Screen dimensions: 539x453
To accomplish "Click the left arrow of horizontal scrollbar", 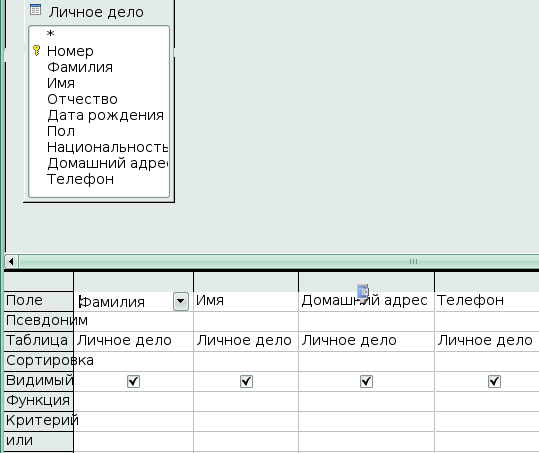I will (x=11, y=262).
